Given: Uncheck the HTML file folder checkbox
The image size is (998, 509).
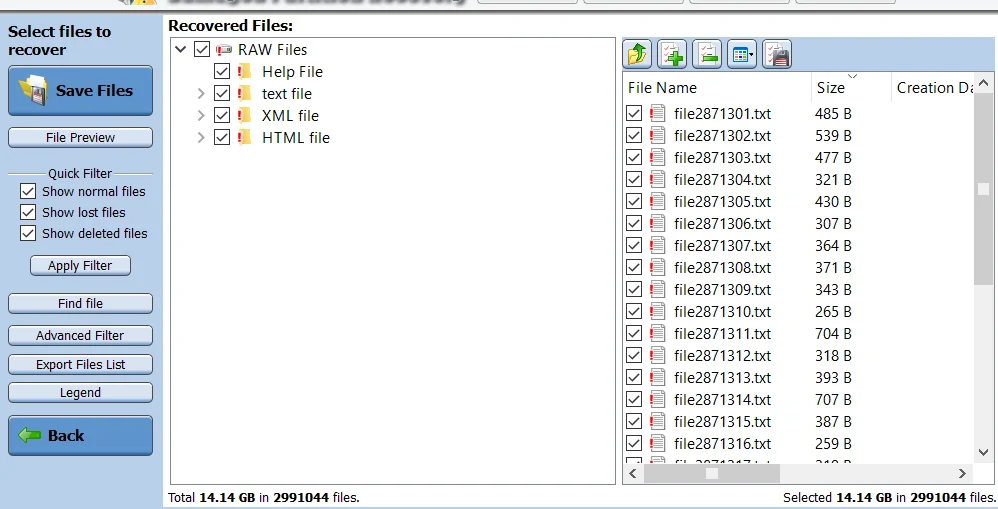Looking at the screenshot, I should 221,137.
